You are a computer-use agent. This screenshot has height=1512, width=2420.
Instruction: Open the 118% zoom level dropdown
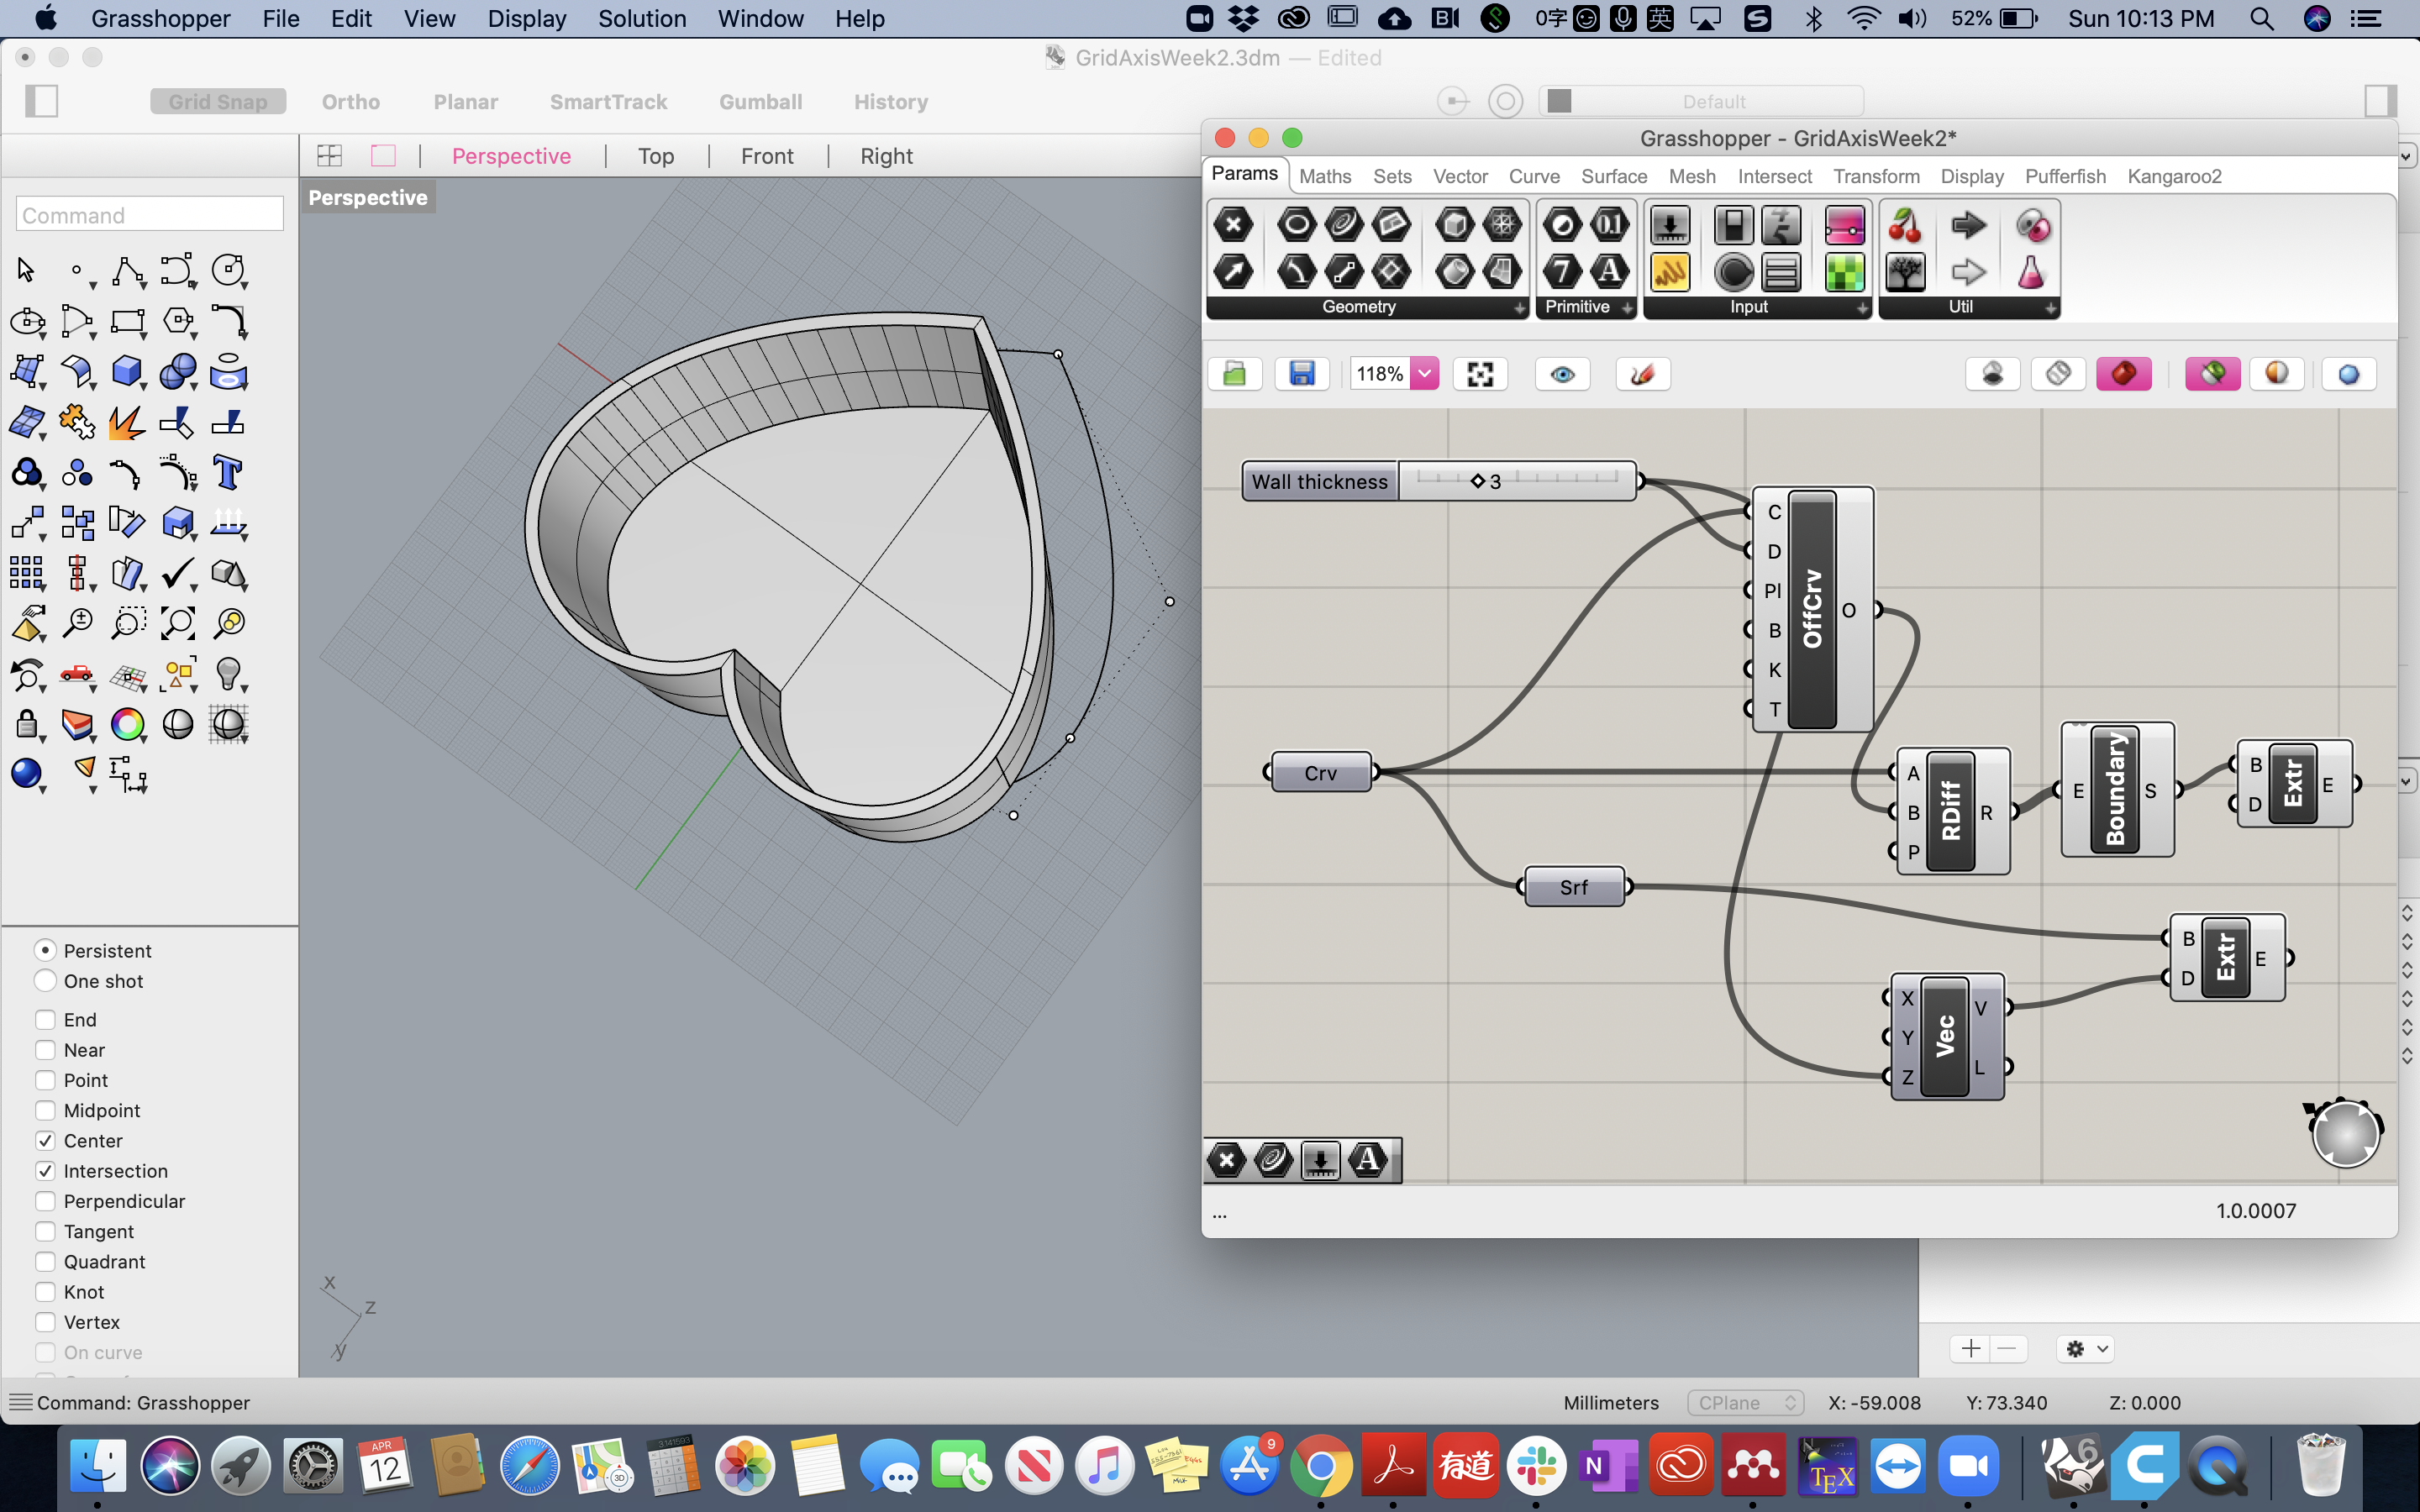1425,374
